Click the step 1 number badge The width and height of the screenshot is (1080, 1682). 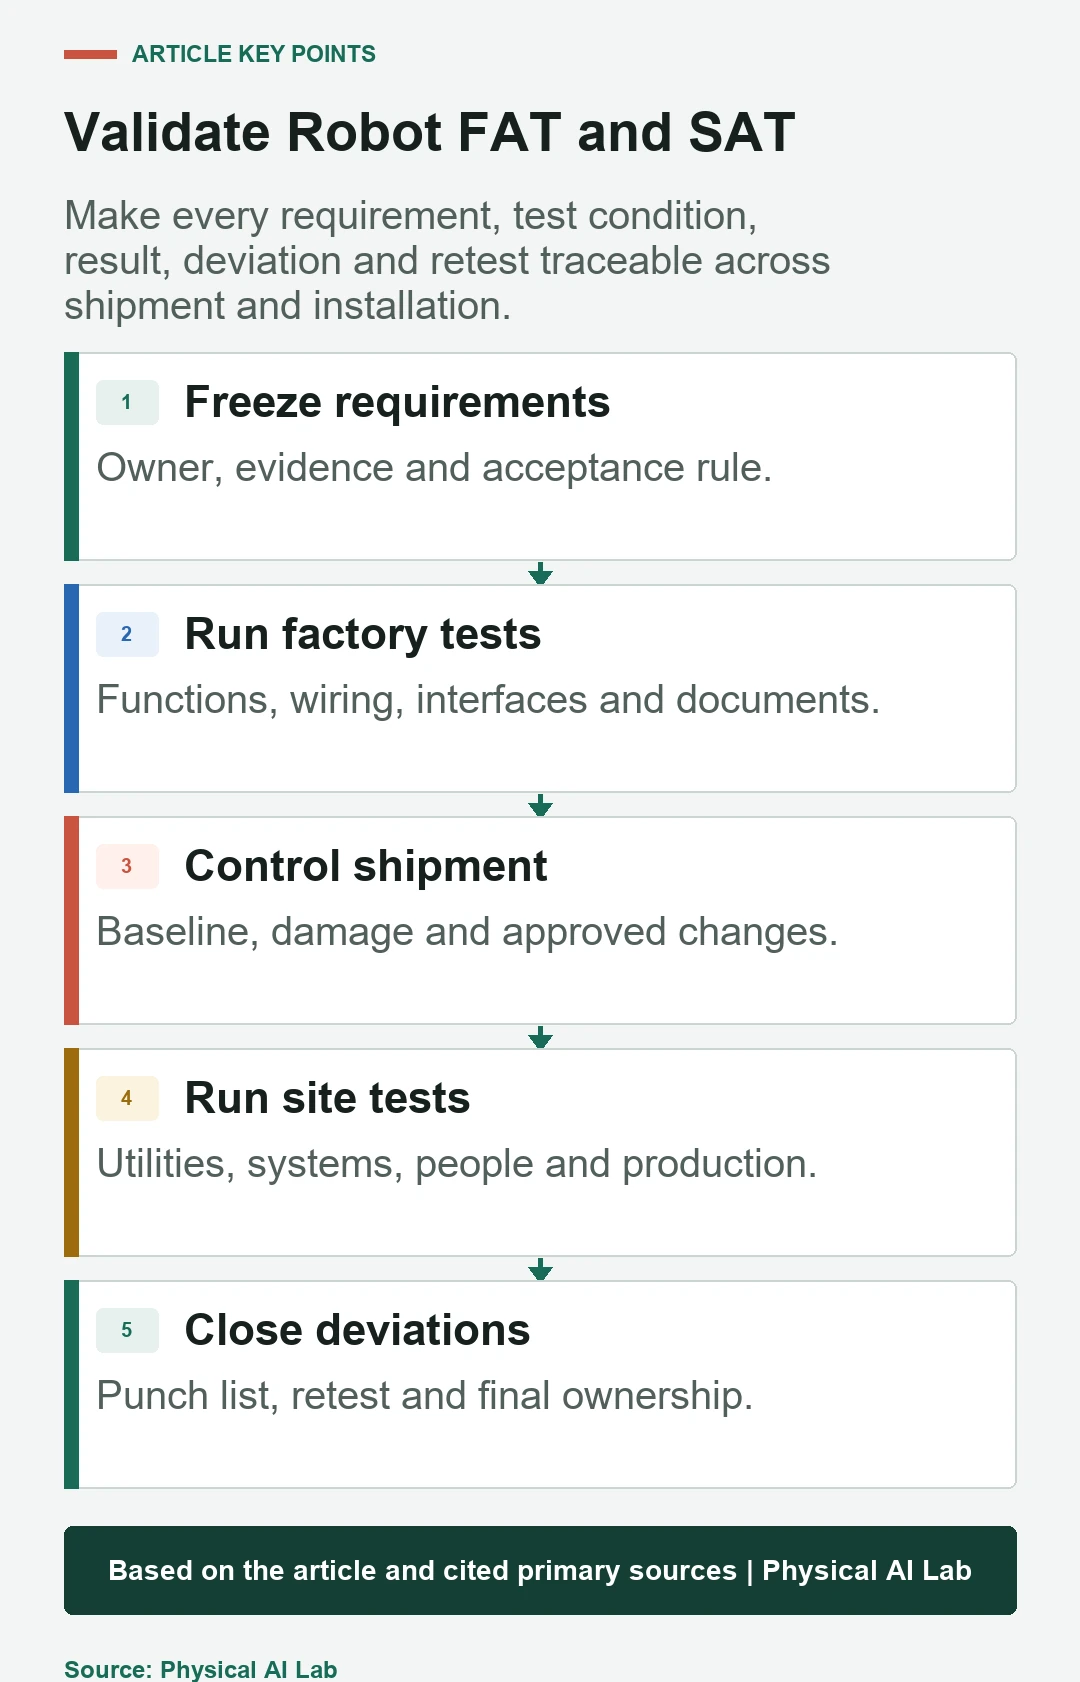(127, 402)
